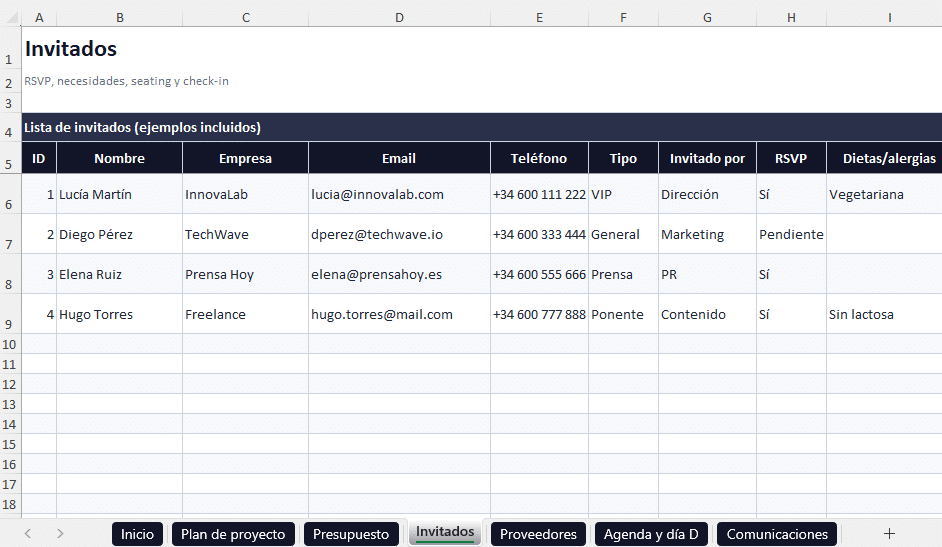
Task: Click the Invitado por header cell
Action: pyautogui.click(x=708, y=159)
